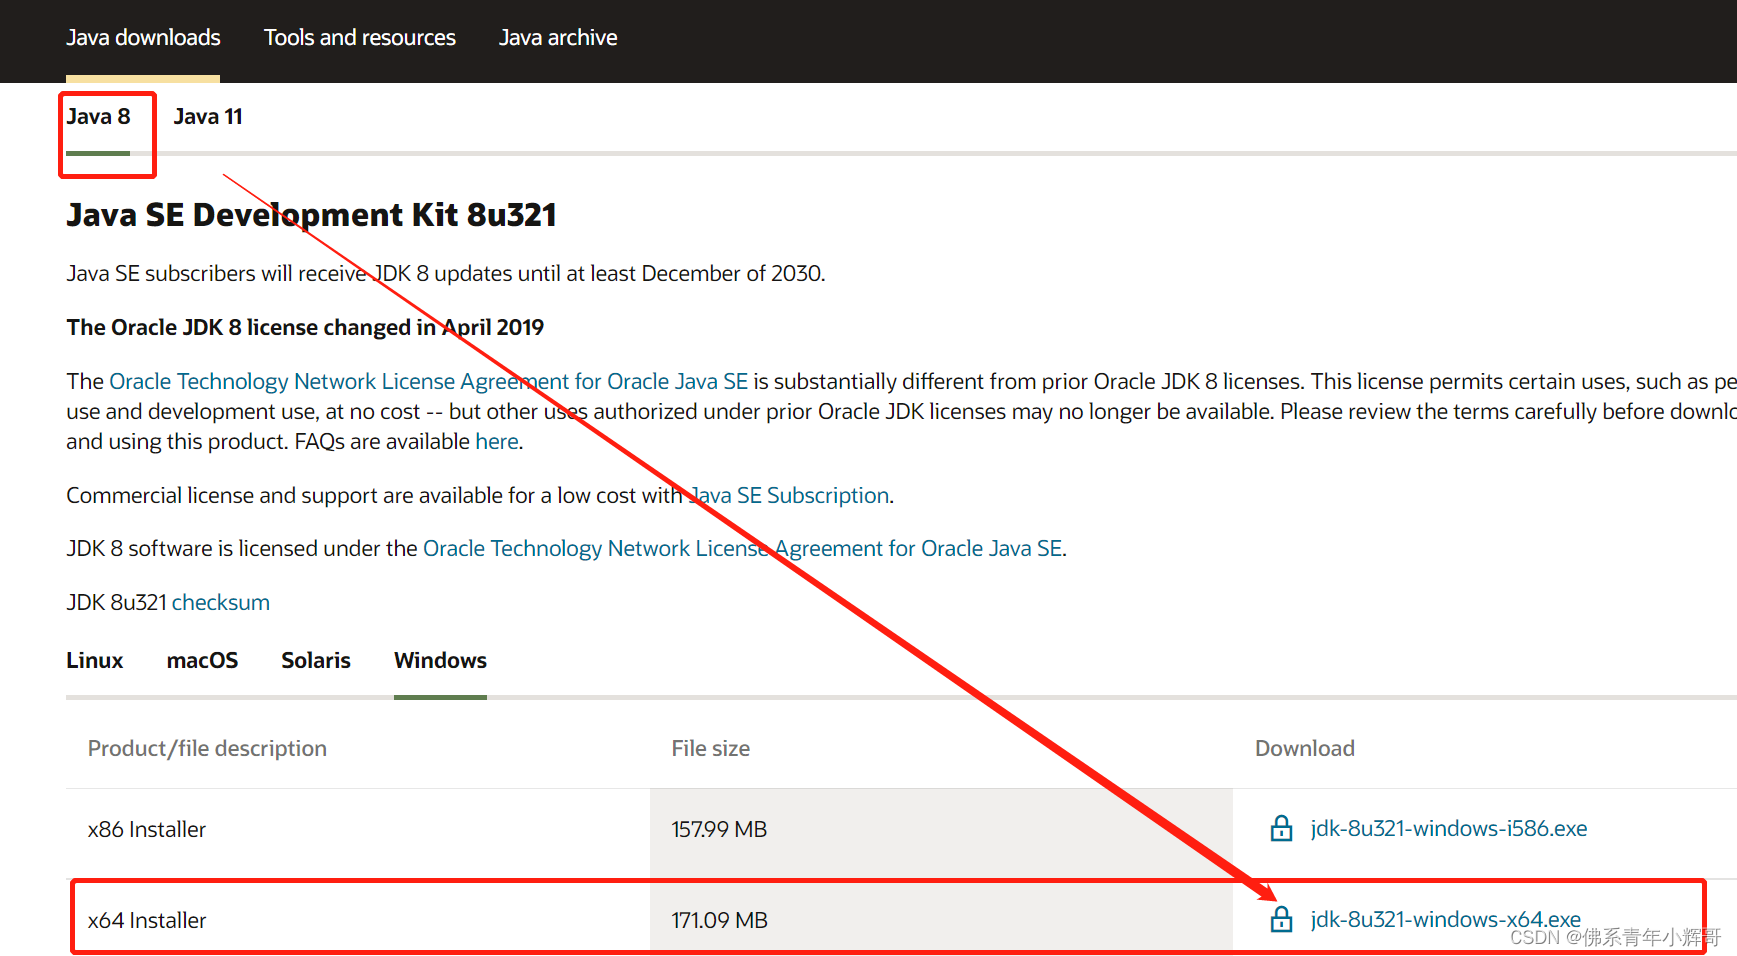Click the 'Java SE subscribers will receive' sentence
Image resolution: width=1737 pixels, height=956 pixels.
[x=446, y=274]
